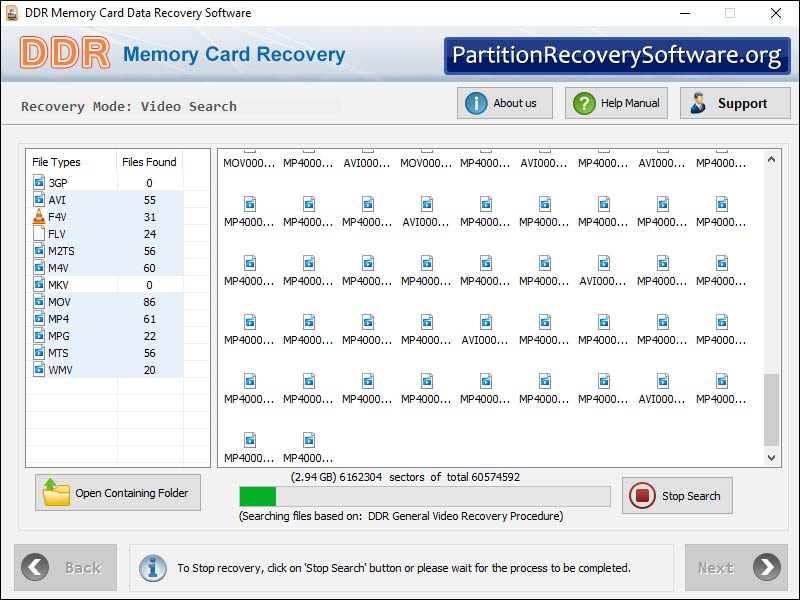Click the info icon in the bottom status bar
This screenshot has height=600, width=800.
[x=152, y=568]
